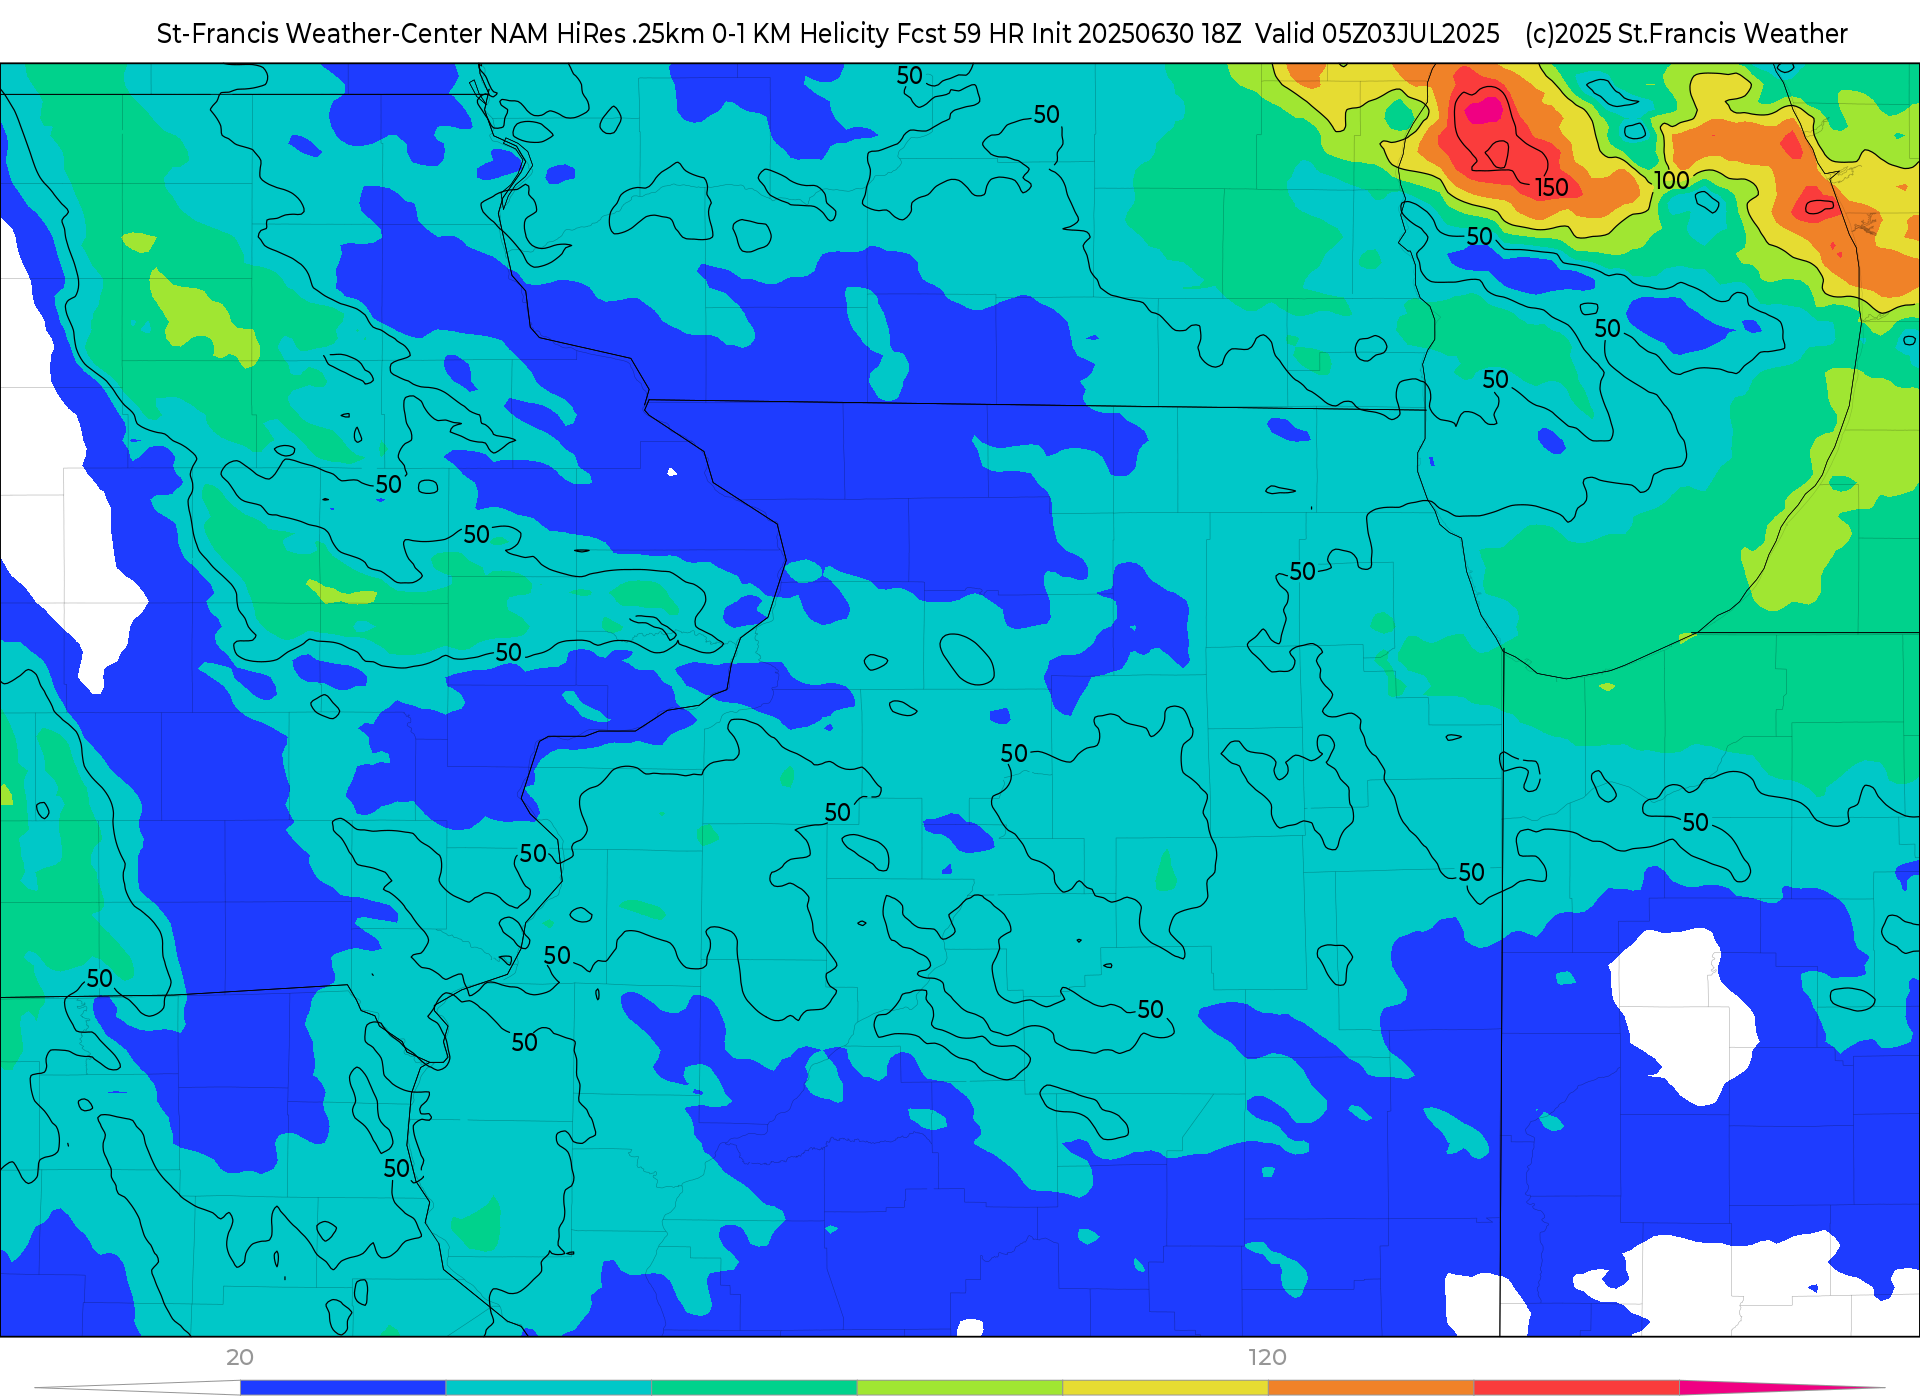1920x1400 pixels.
Task: Click the gray arrow end of the color bar
Action: pos(138,1388)
